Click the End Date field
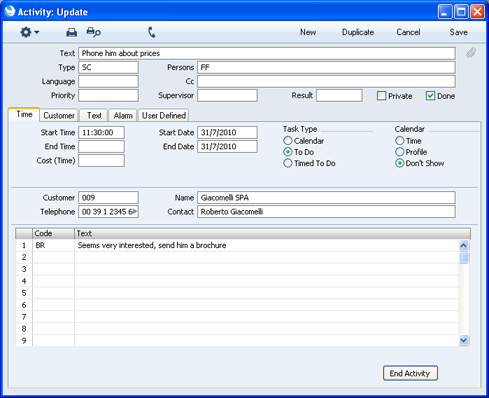 point(227,146)
